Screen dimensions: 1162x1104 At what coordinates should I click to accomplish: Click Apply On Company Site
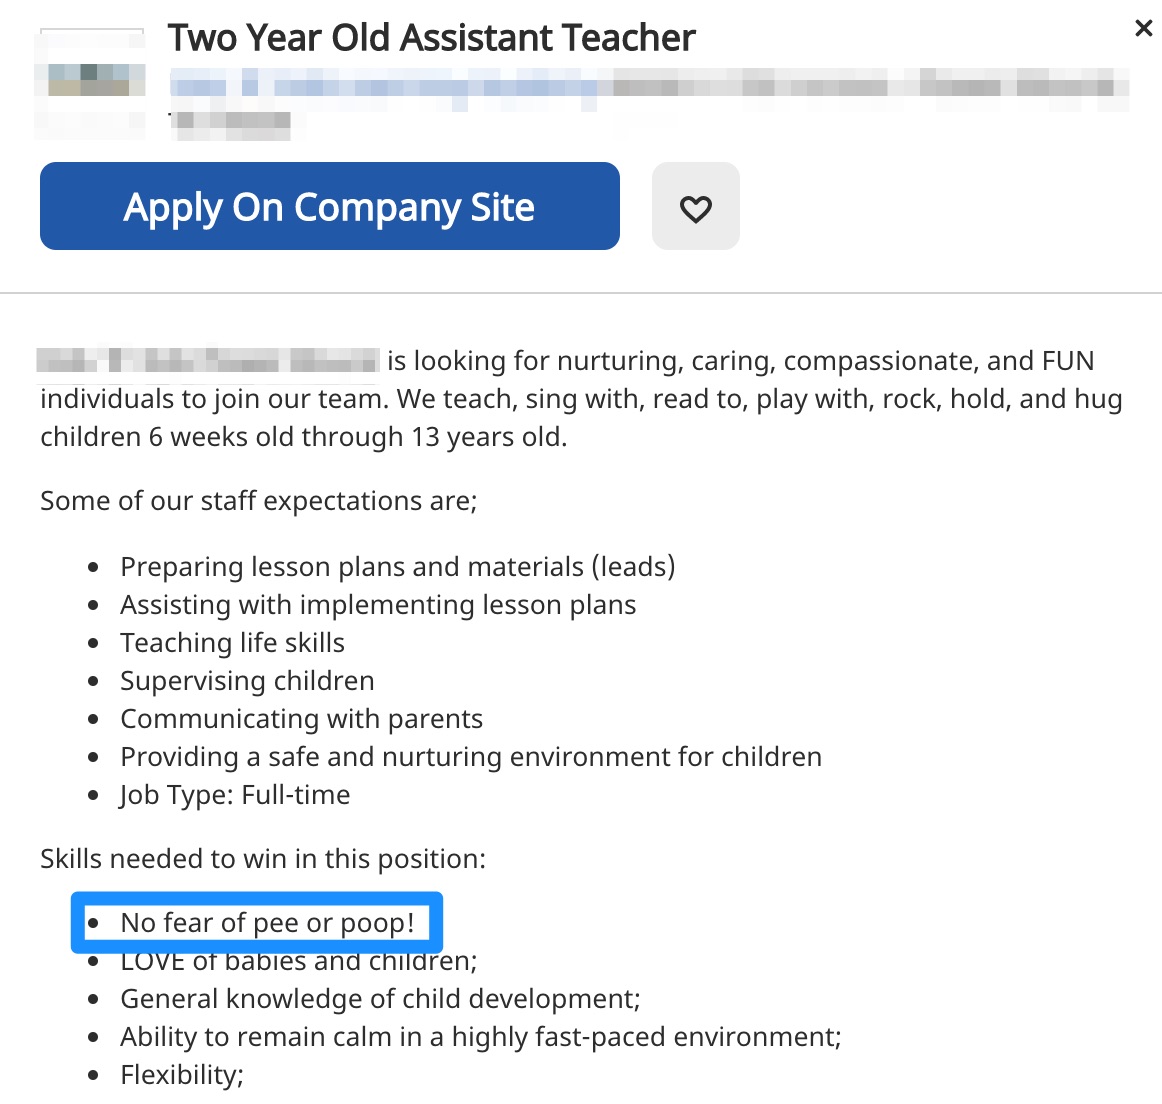click(329, 206)
